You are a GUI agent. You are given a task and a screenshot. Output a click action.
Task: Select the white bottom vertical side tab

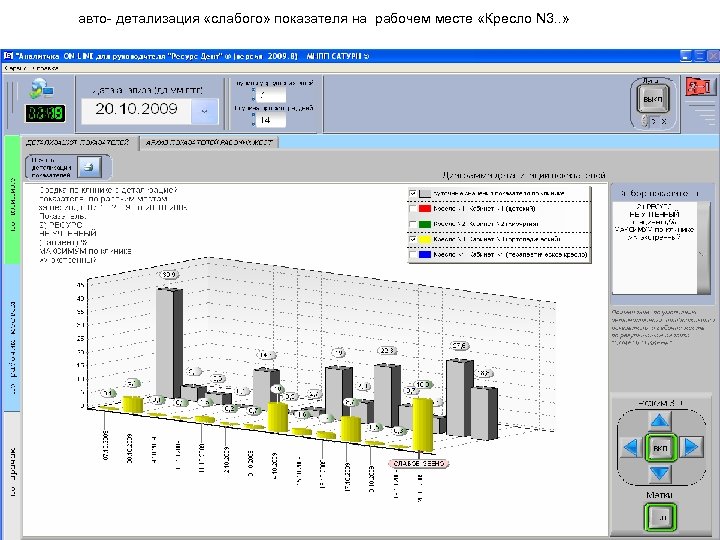coord(12,473)
